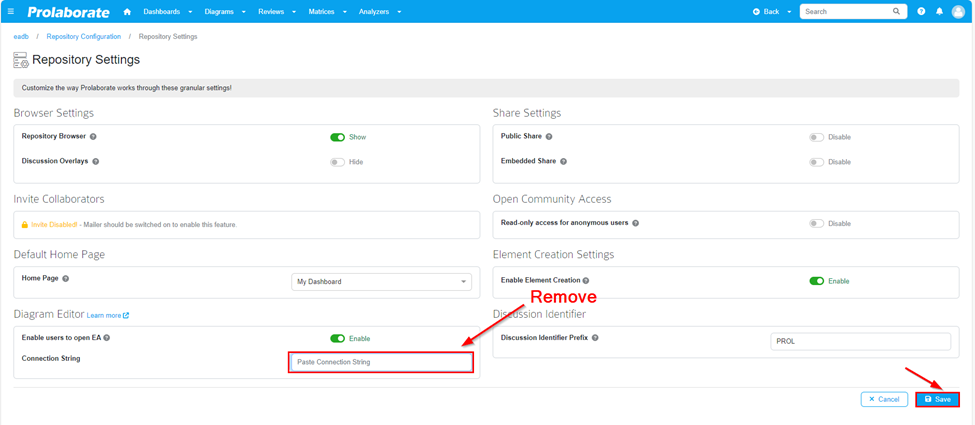Click the Enable users to open EA help icon
Viewport: 975px width, 425px height.
click(106, 338)
